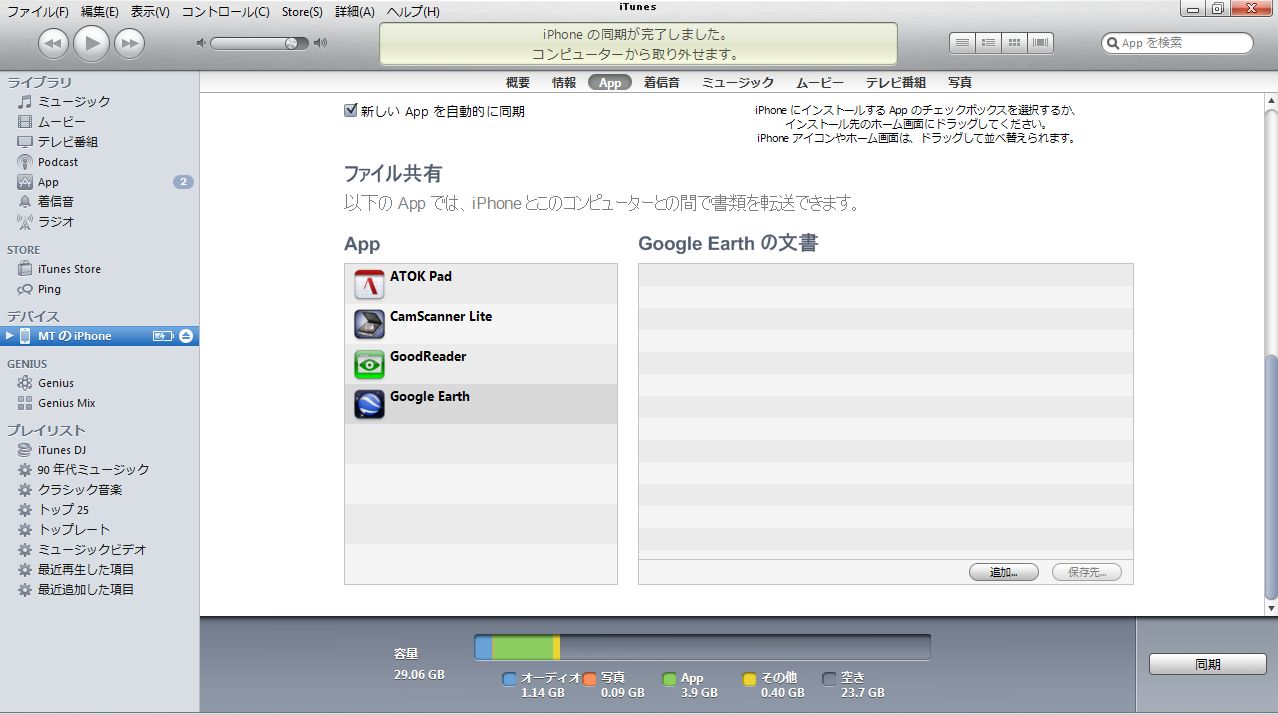Switch to Cover Flow view icon
1278x715 pixels.
1041,43
